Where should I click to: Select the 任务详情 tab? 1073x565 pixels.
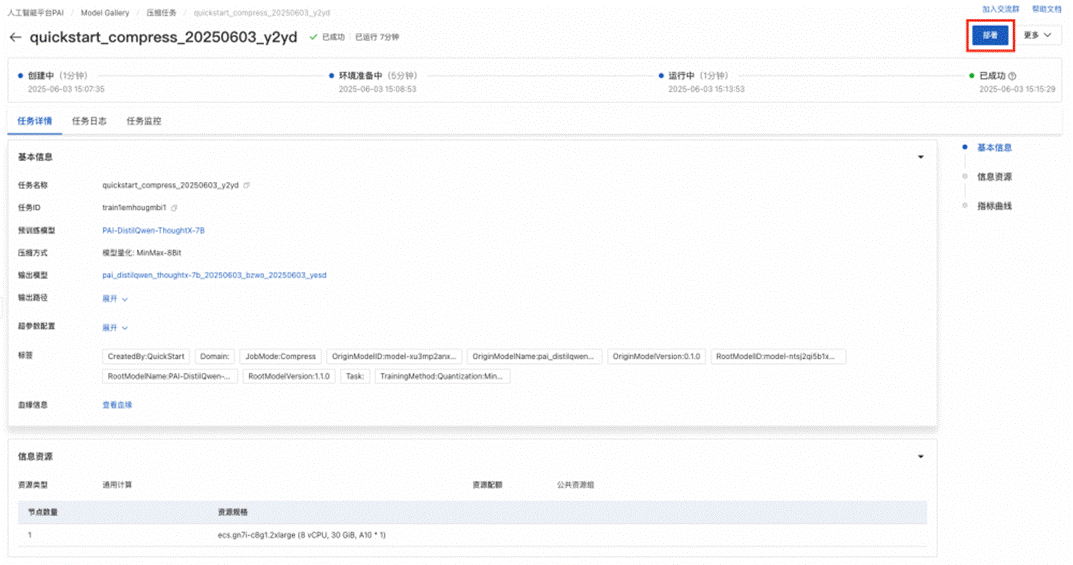pyautogui.click(x=35, y=121)
